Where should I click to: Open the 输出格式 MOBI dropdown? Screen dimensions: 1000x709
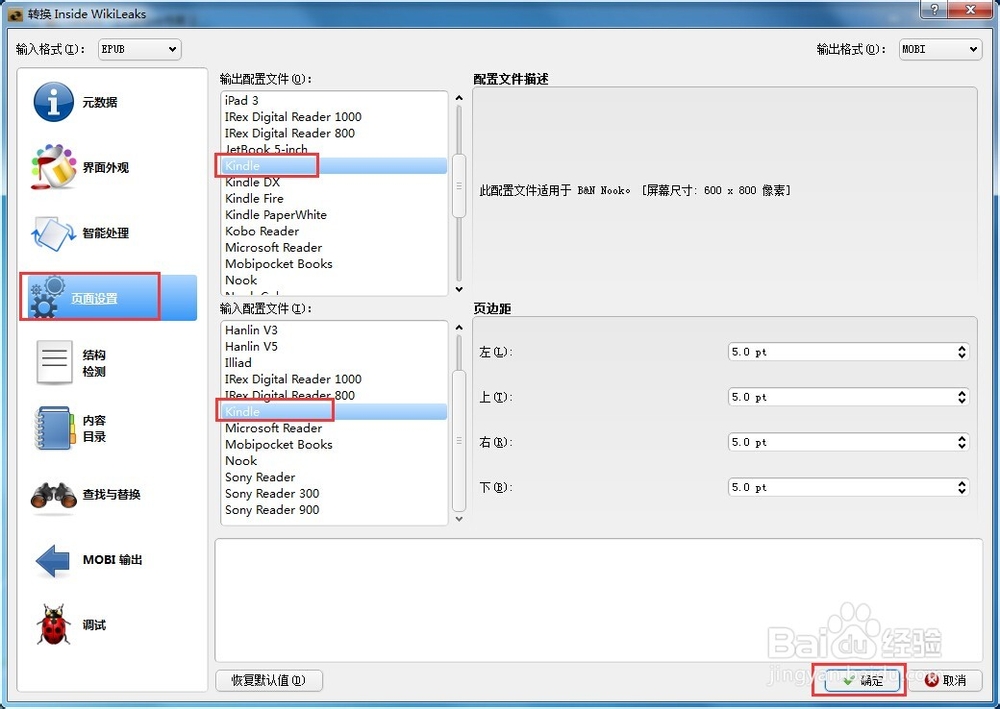(x=940, y=49)
